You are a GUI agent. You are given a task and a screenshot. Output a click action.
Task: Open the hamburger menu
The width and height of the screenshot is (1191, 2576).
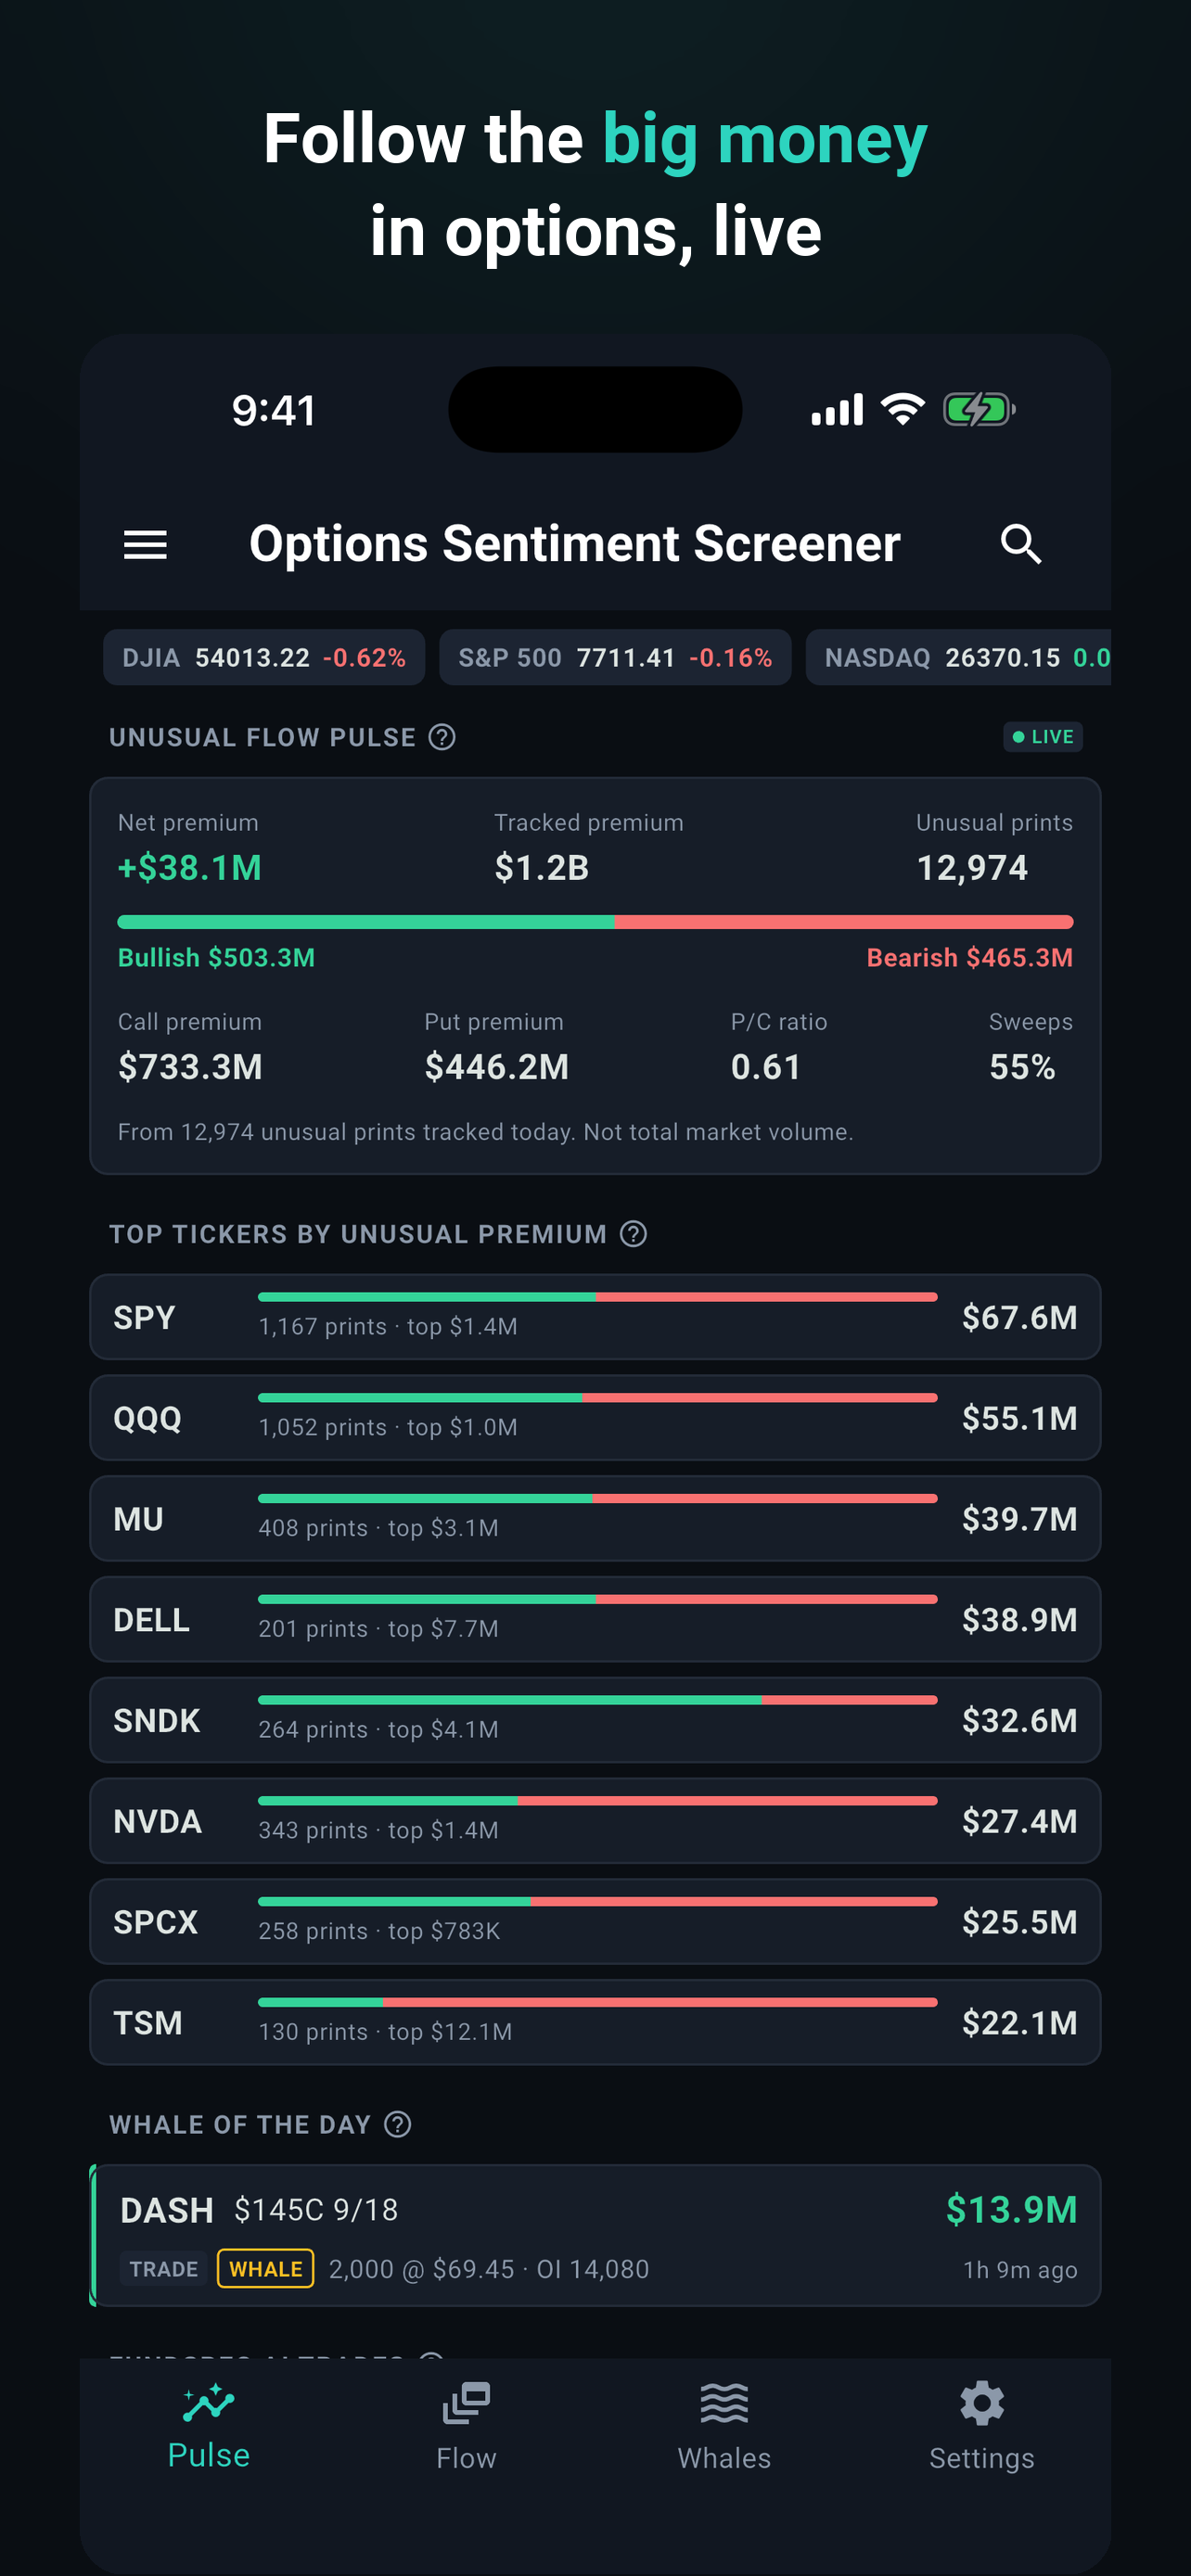pyautogui.click(x=145, y=545)
